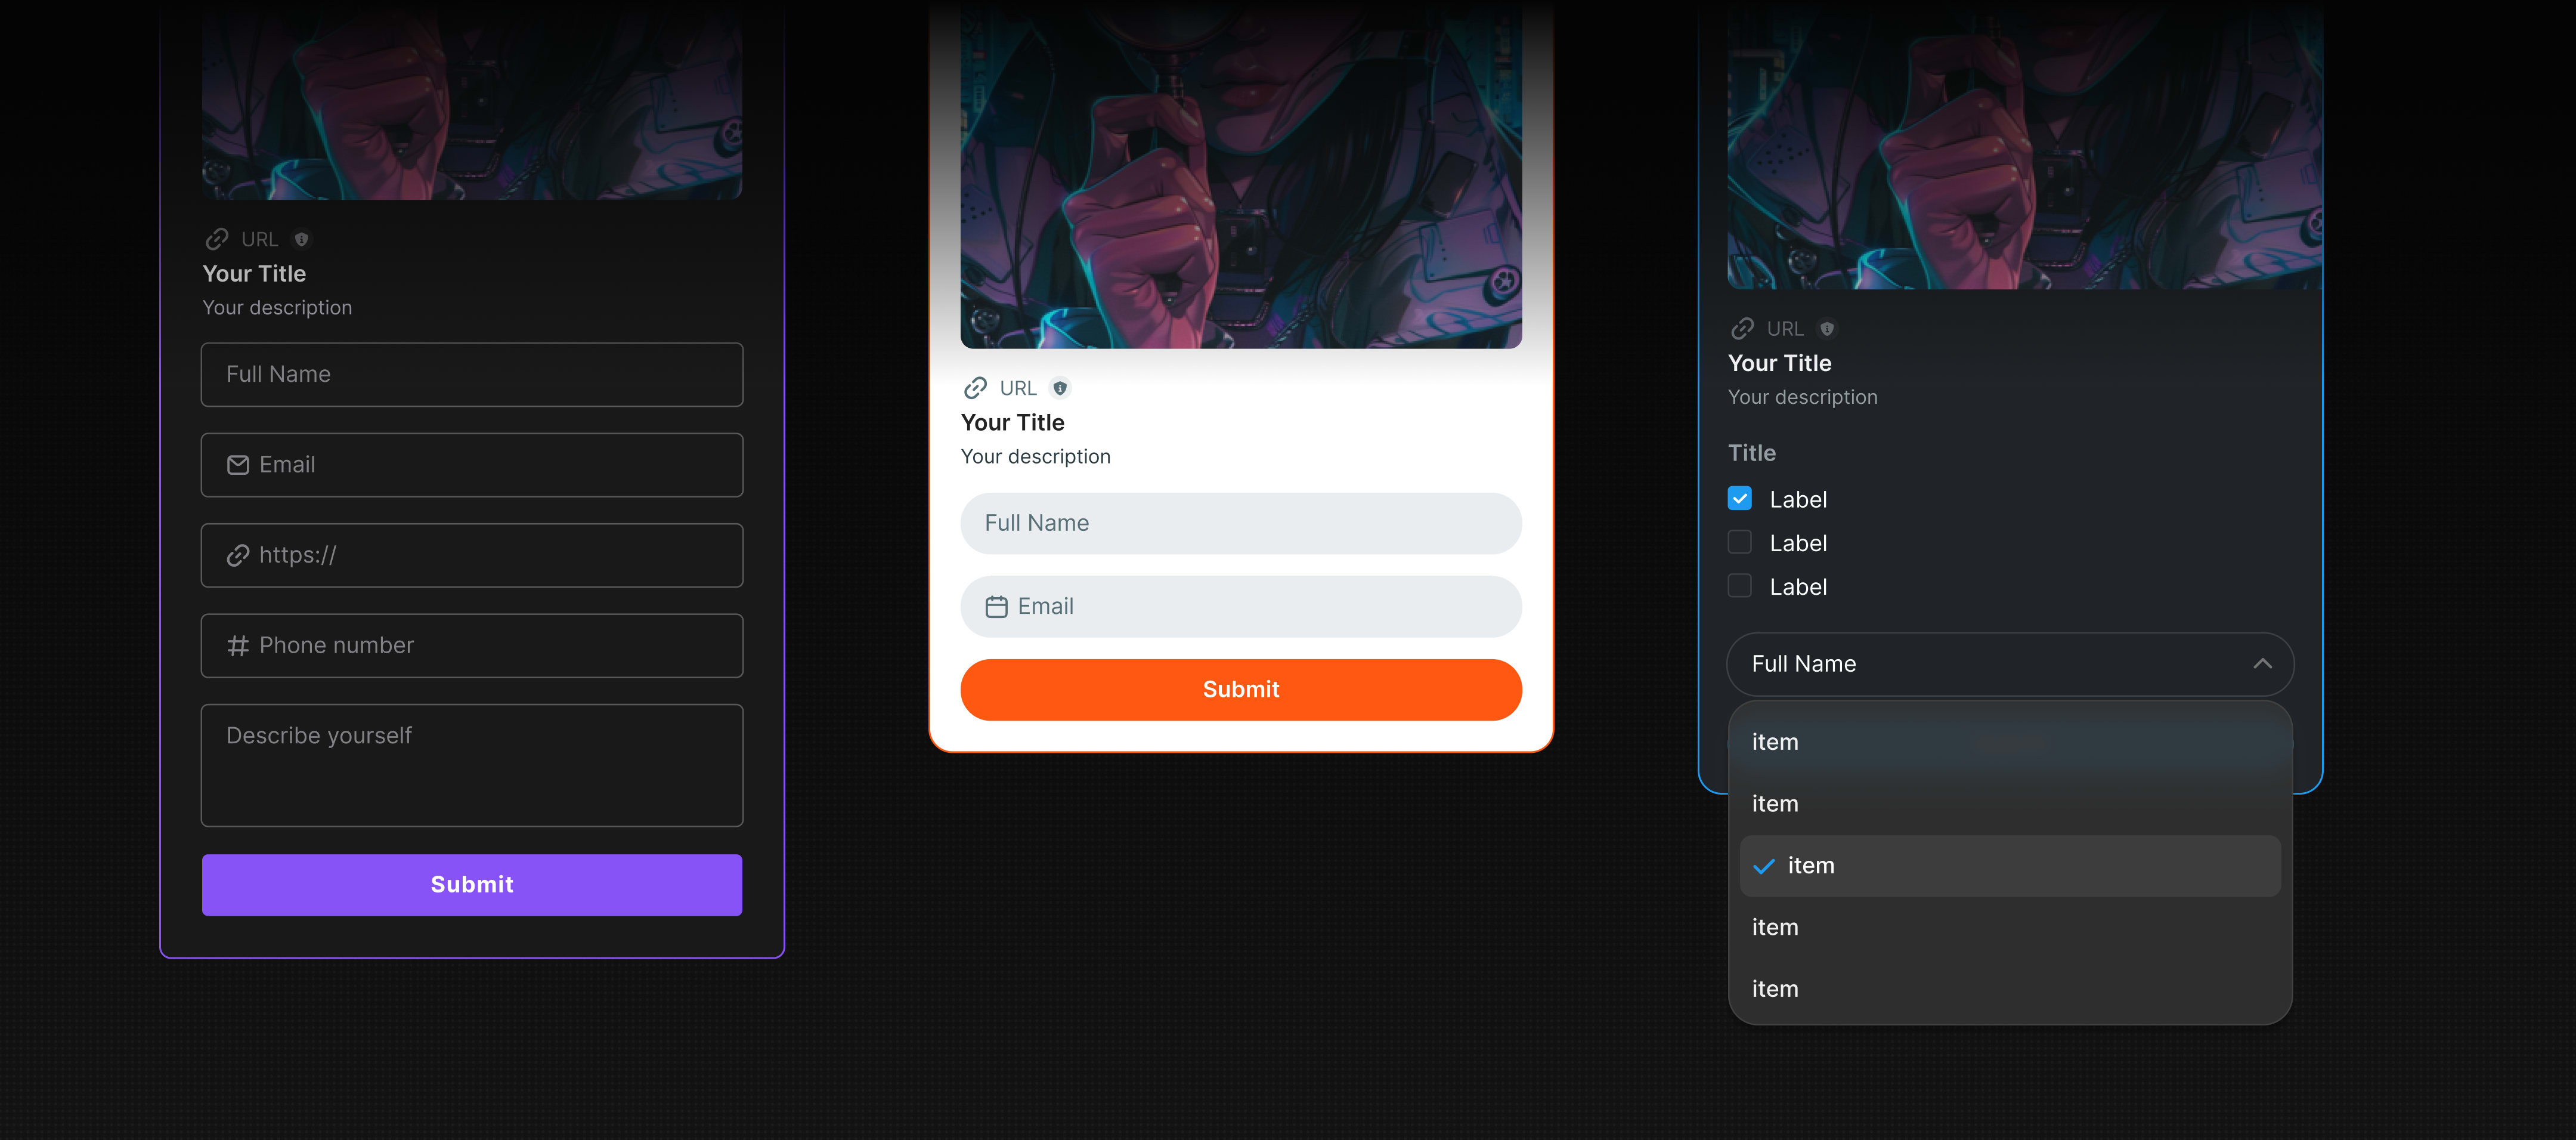2576x1140 pixels.
Task: Collapse the Full Name dropdown chevron
Action: click(2262, 664)
